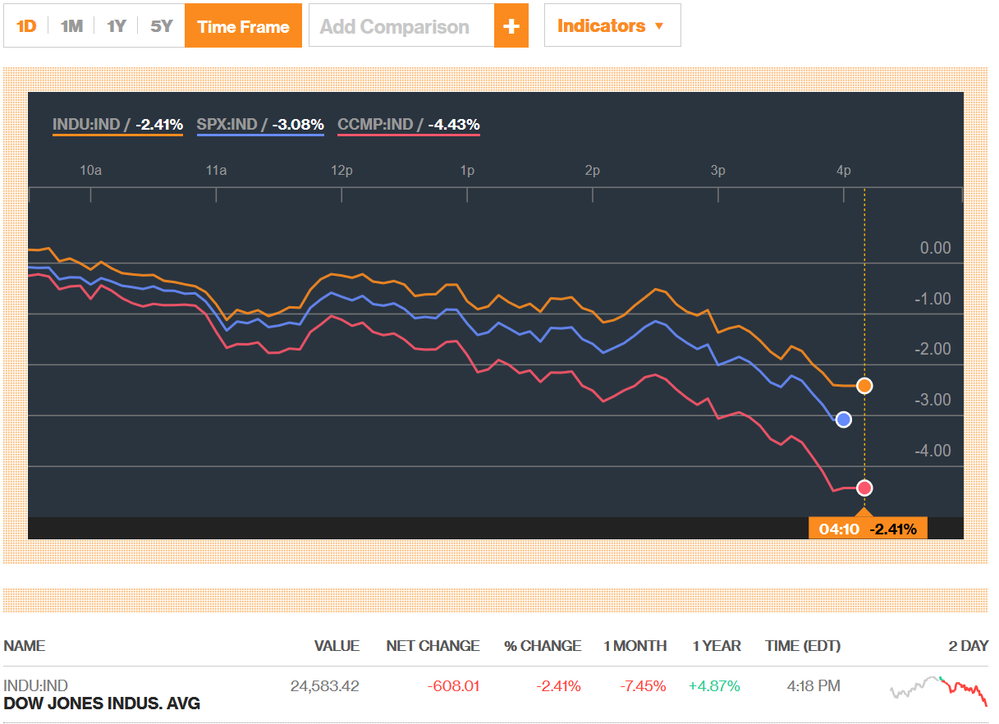999x724 pixels.
Task: Click the blue SPX endpoint marker
Action: tap(844, 419)
